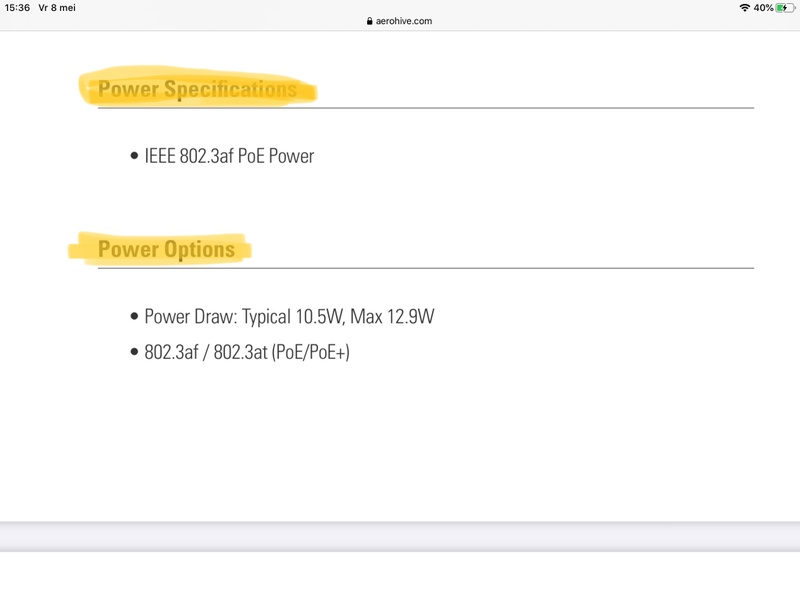
Task: Tap the battery charging icon
Action: pos(784,8)
